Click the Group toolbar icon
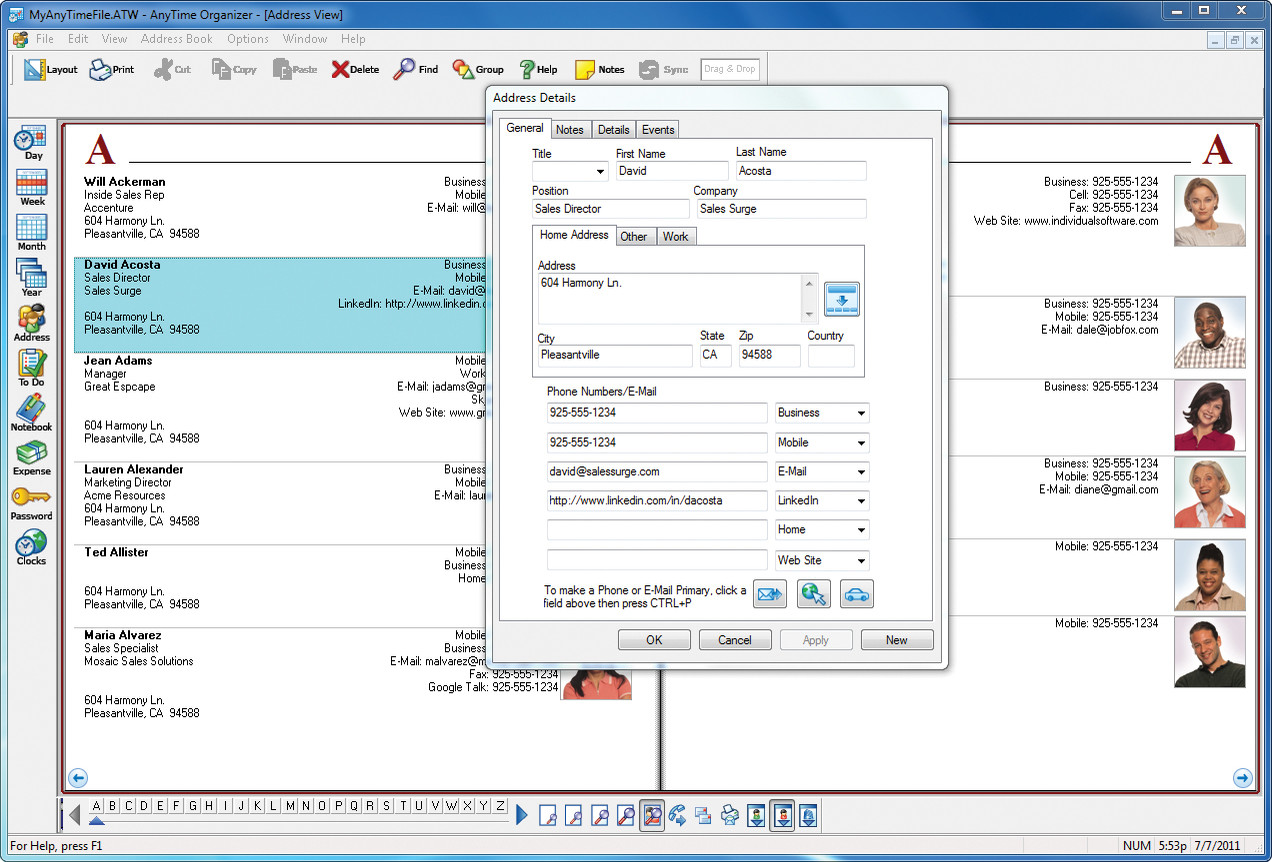This screenshot has height=862, width=1272. [478, 69]
